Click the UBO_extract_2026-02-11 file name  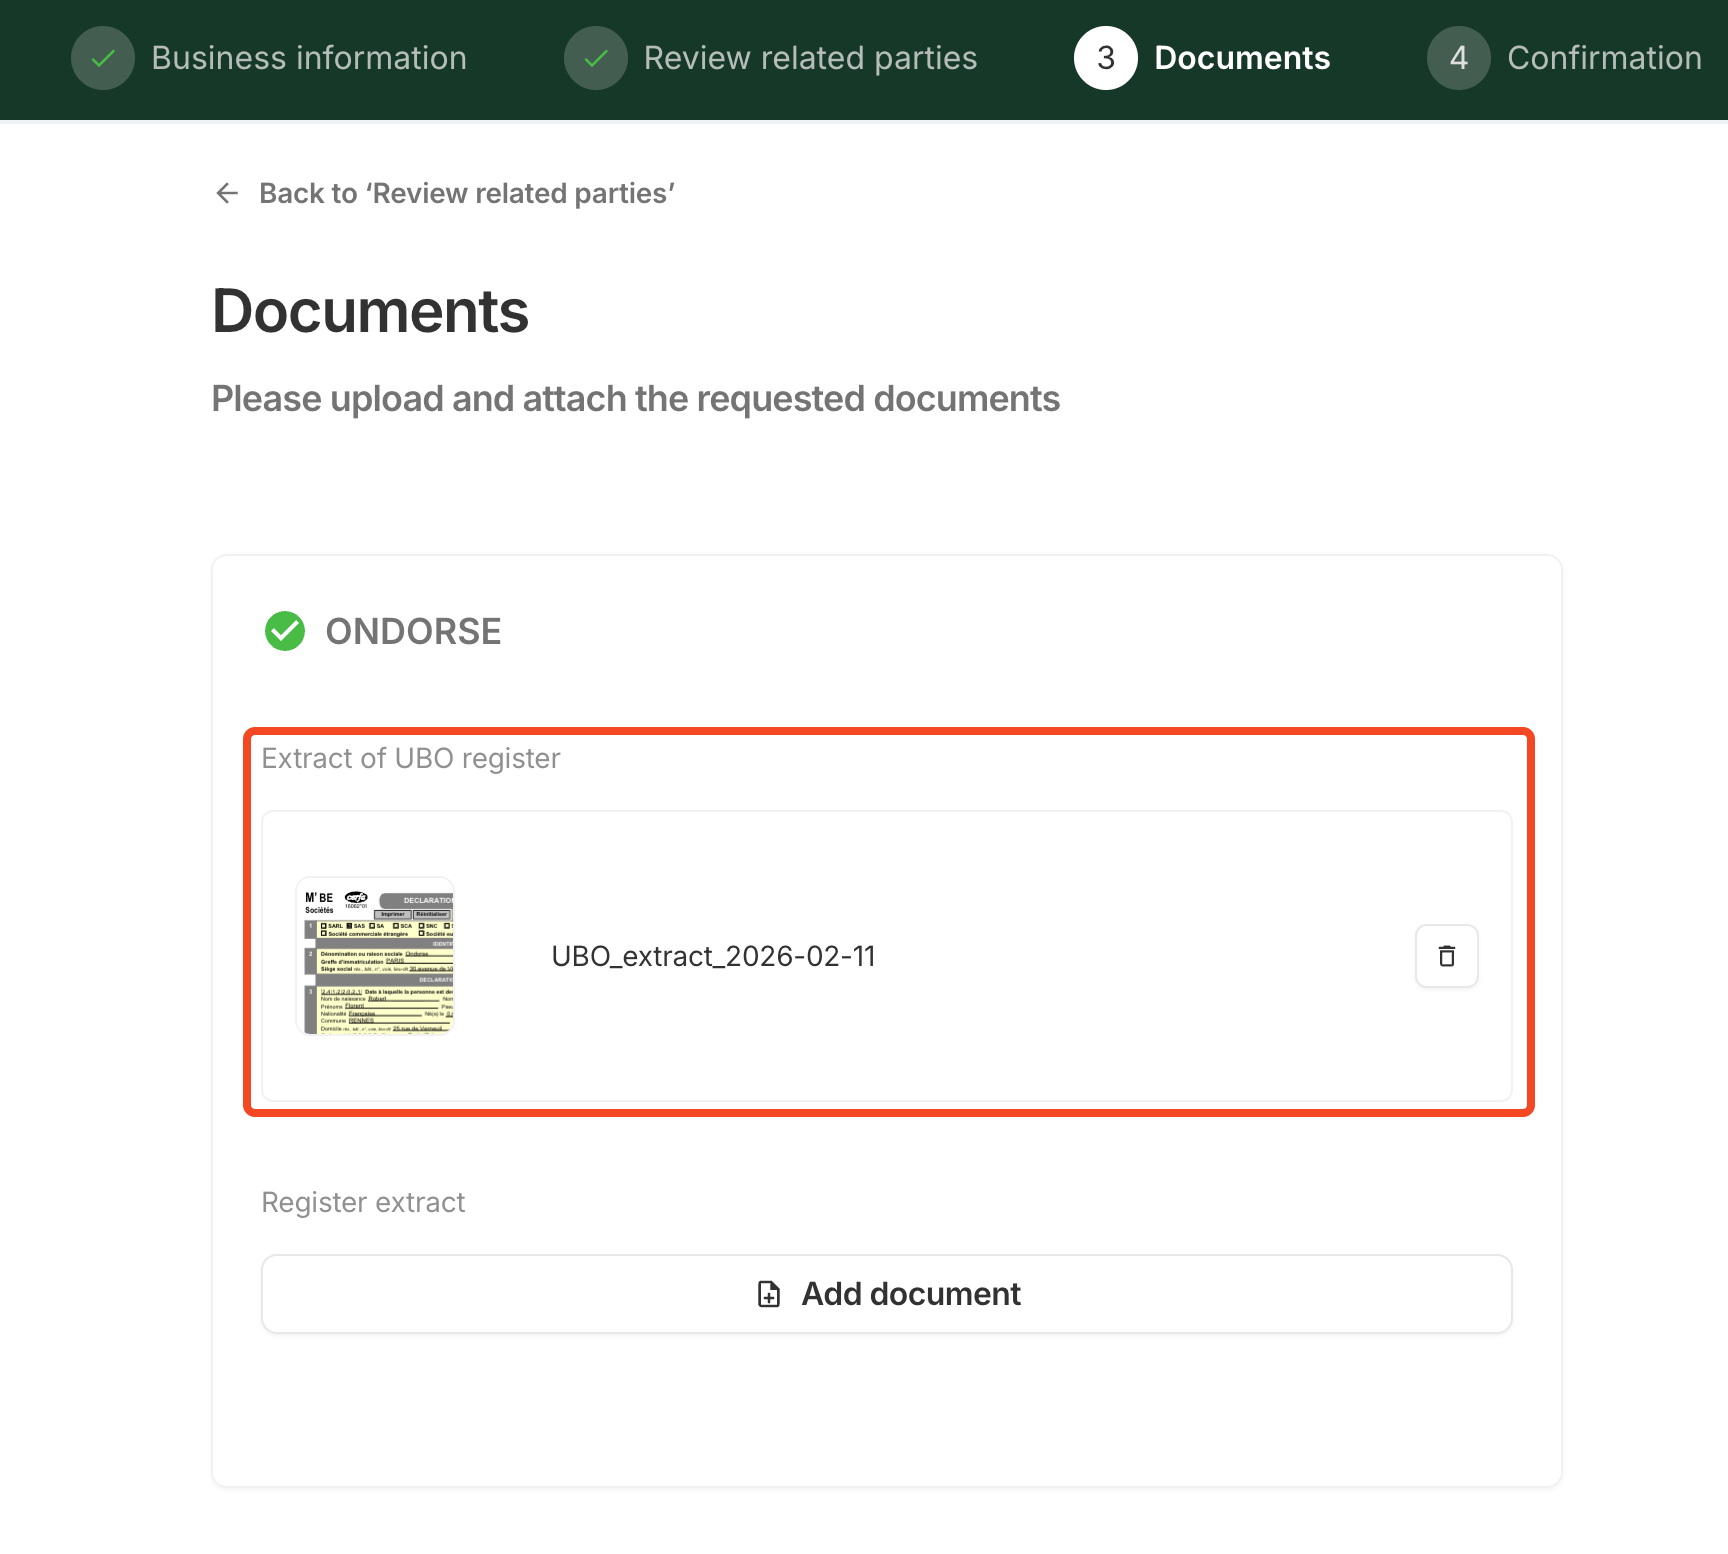point(713,956)
